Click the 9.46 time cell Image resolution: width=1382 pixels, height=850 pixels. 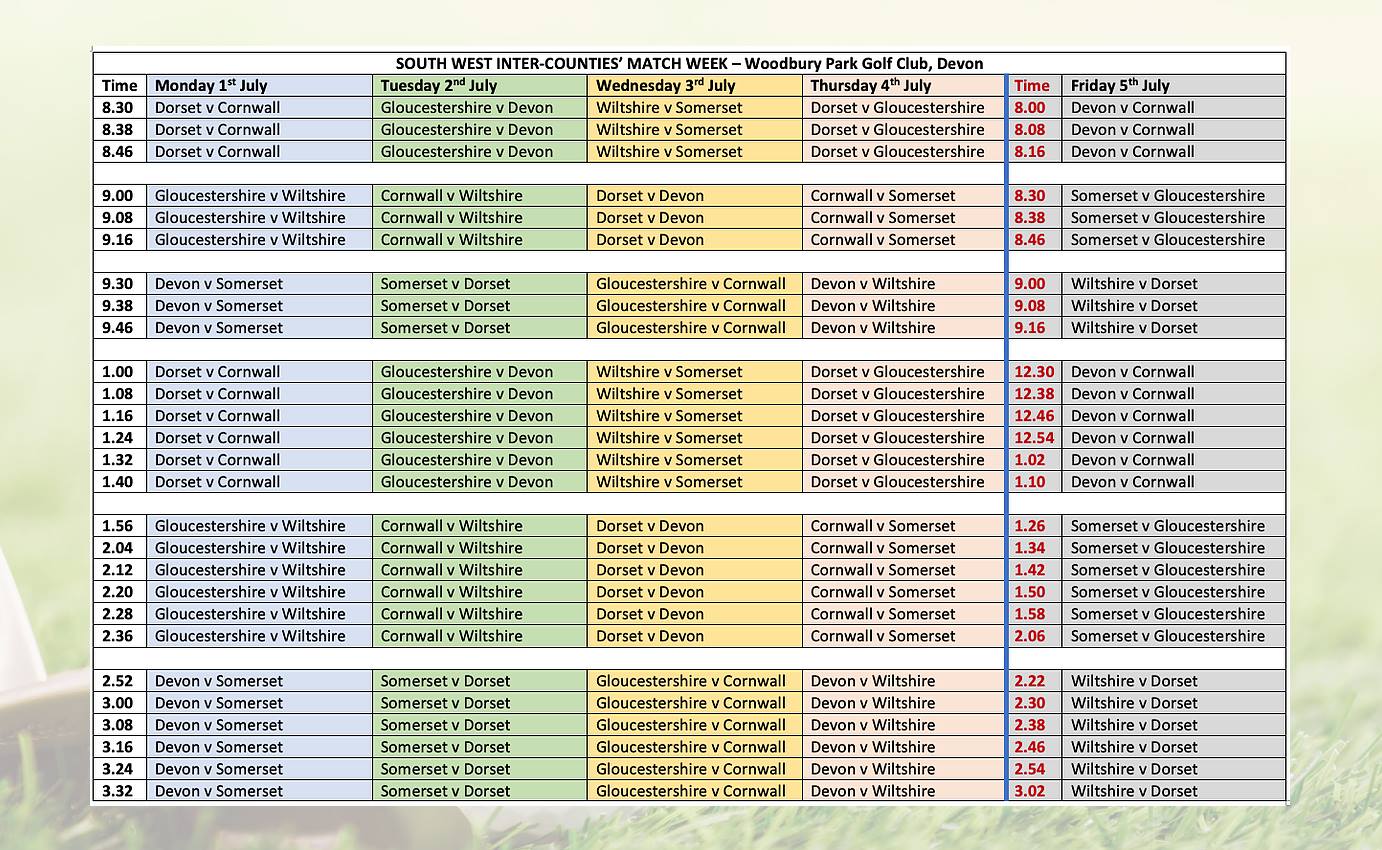click(x=120, y=327)
